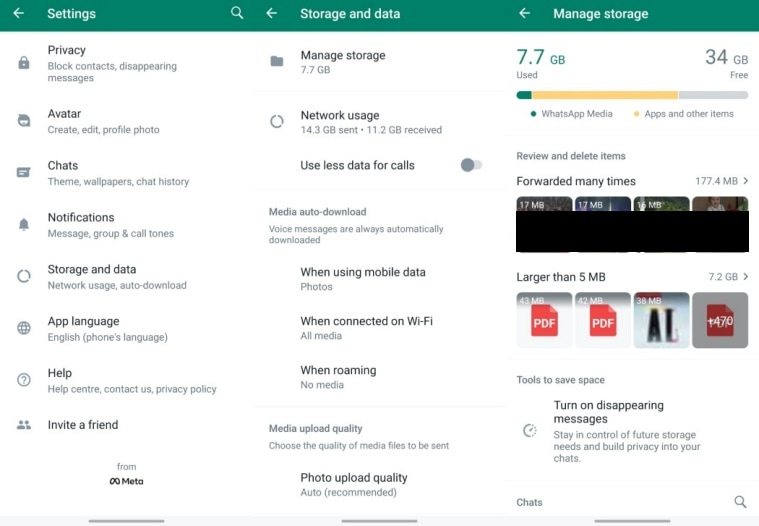Screen dimensions: 759x526
Task: Click the 7.2 GB size label
Action: click(723, 277)
